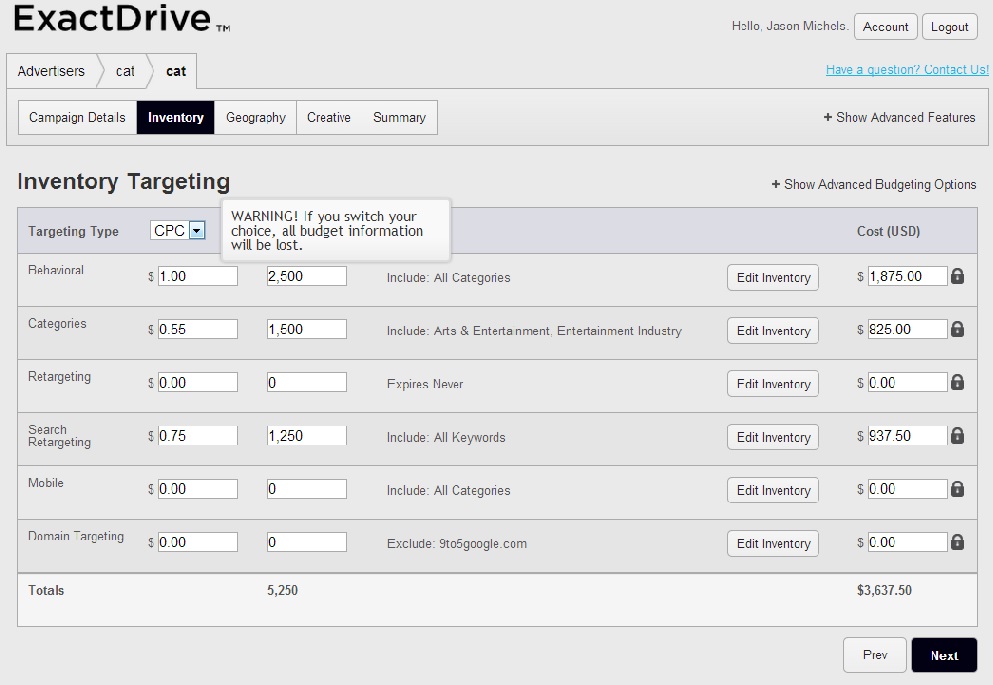Toggle the lock icon for Categories cost
993x685 pixels.
tap(957, 329)
